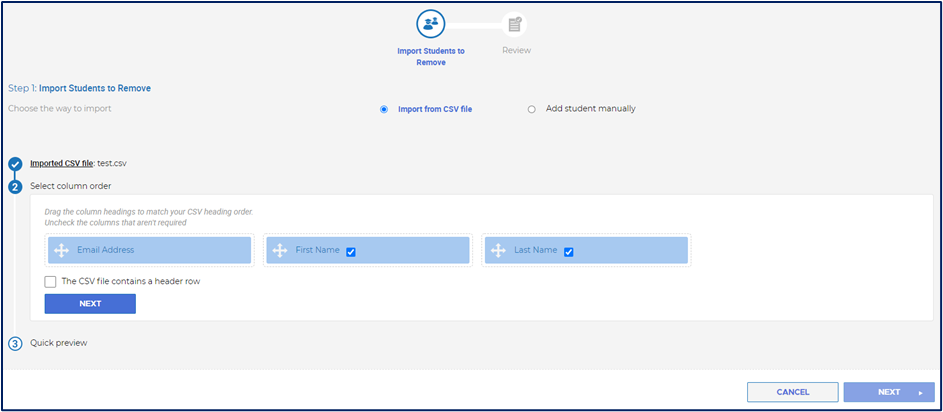The height and width of the screenshot is (412, 943).
Task: Uncheck the Last Name column checkbox
Action: point(568,252)
